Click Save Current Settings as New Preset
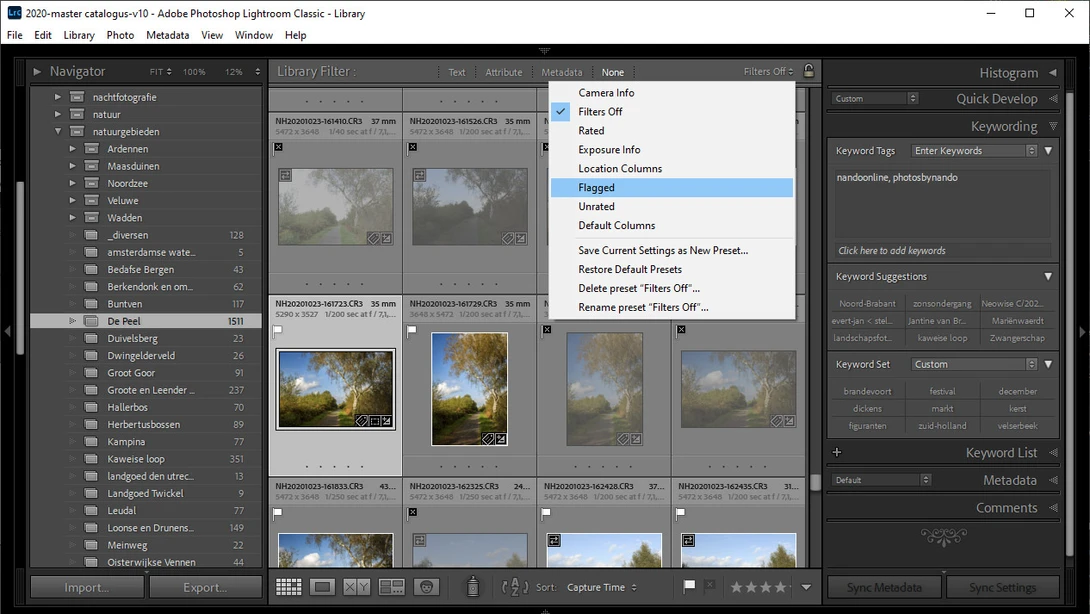The image size is (1090, 614). (x=672, y=250)
